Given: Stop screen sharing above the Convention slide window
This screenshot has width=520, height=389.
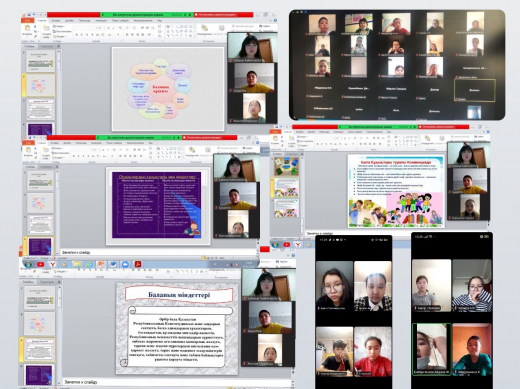Looking at the screenshot, I should 436,127.
